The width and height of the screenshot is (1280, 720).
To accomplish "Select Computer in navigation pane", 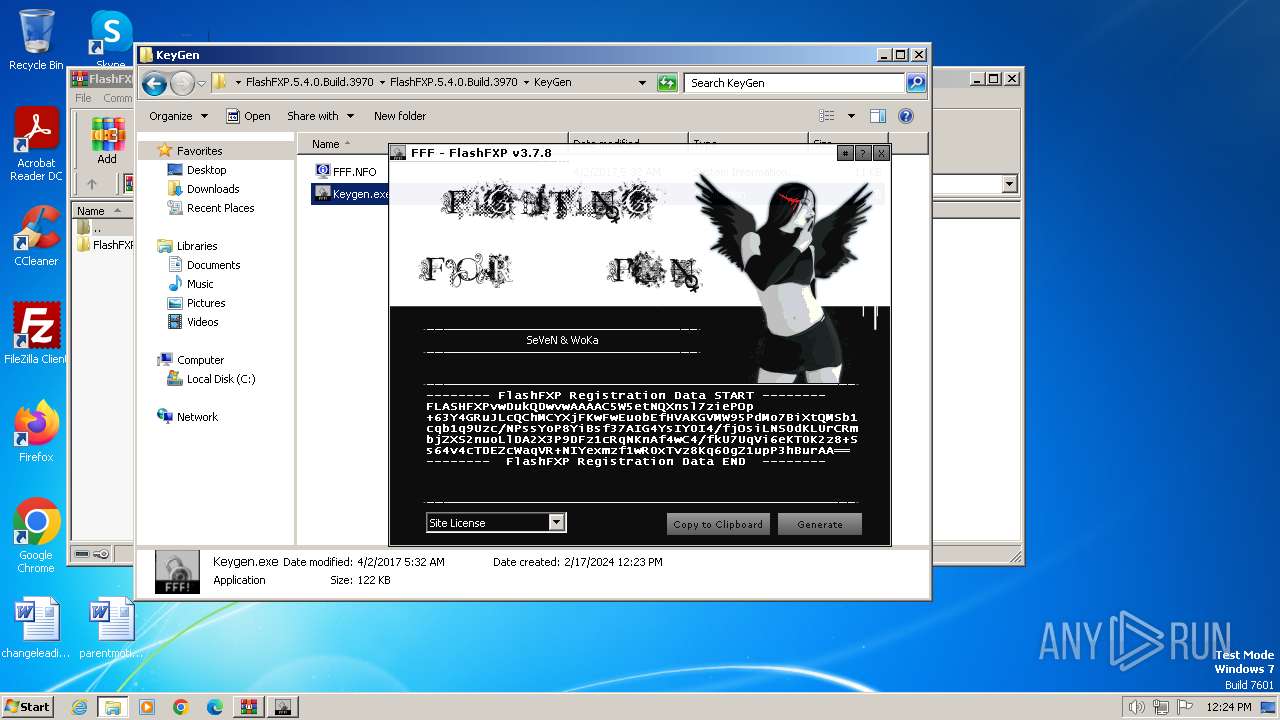I will (200, 360).
